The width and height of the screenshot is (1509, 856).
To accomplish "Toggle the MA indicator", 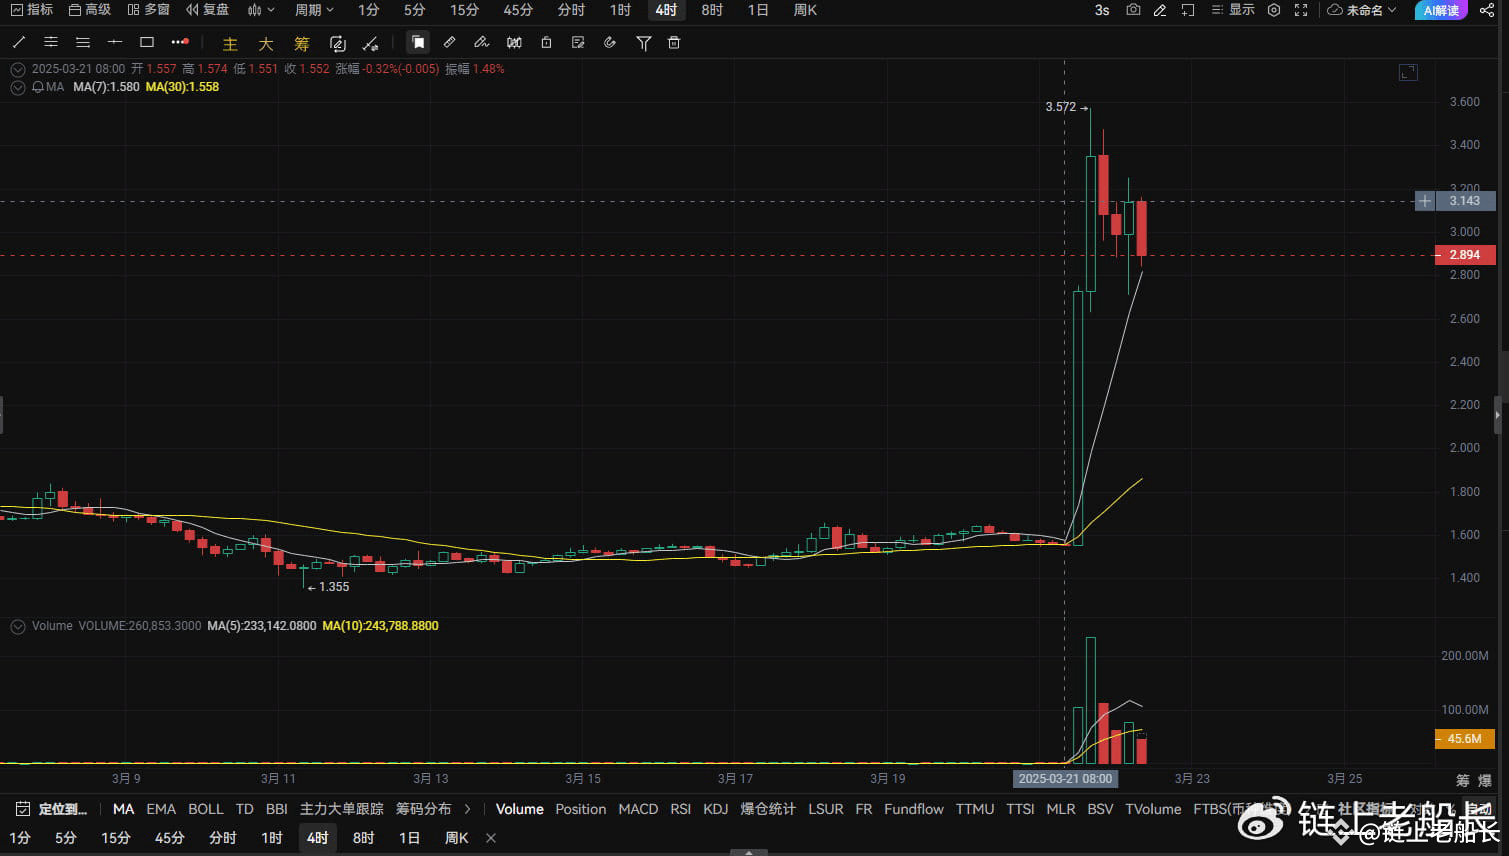I will [123, 809].
